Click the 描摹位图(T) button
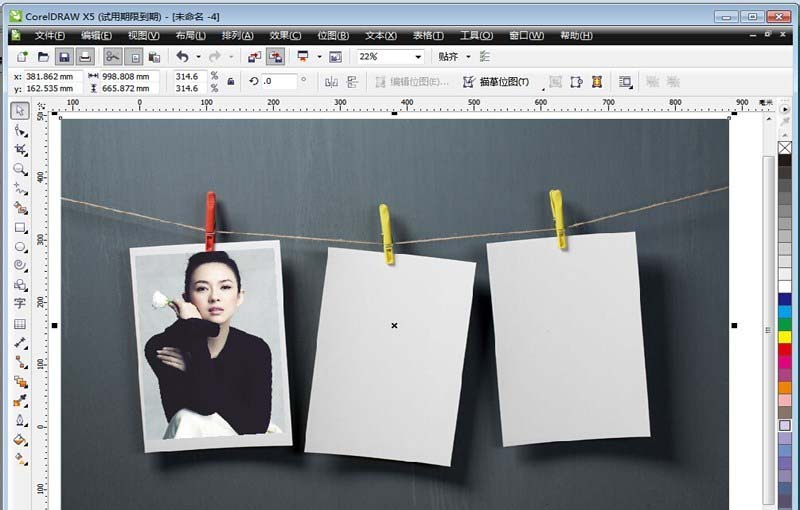Viewport: 800px width, 510px height. pyautogui.click(x=497, y=82)
